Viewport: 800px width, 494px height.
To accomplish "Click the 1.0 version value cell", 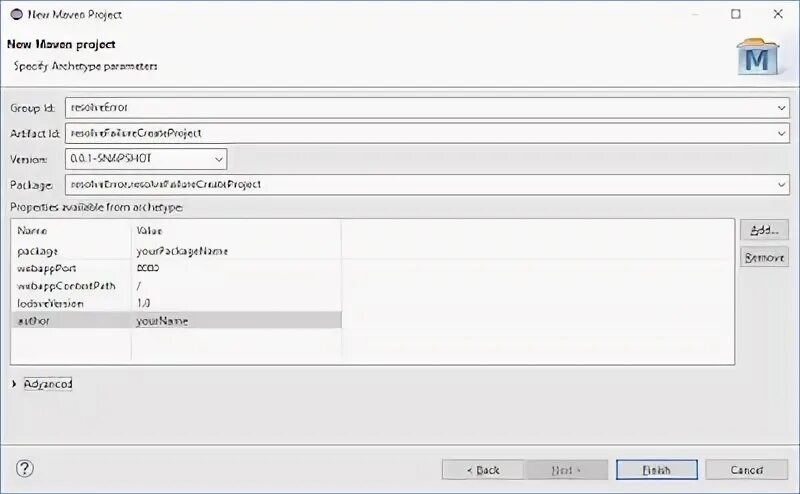I will 143,303.
